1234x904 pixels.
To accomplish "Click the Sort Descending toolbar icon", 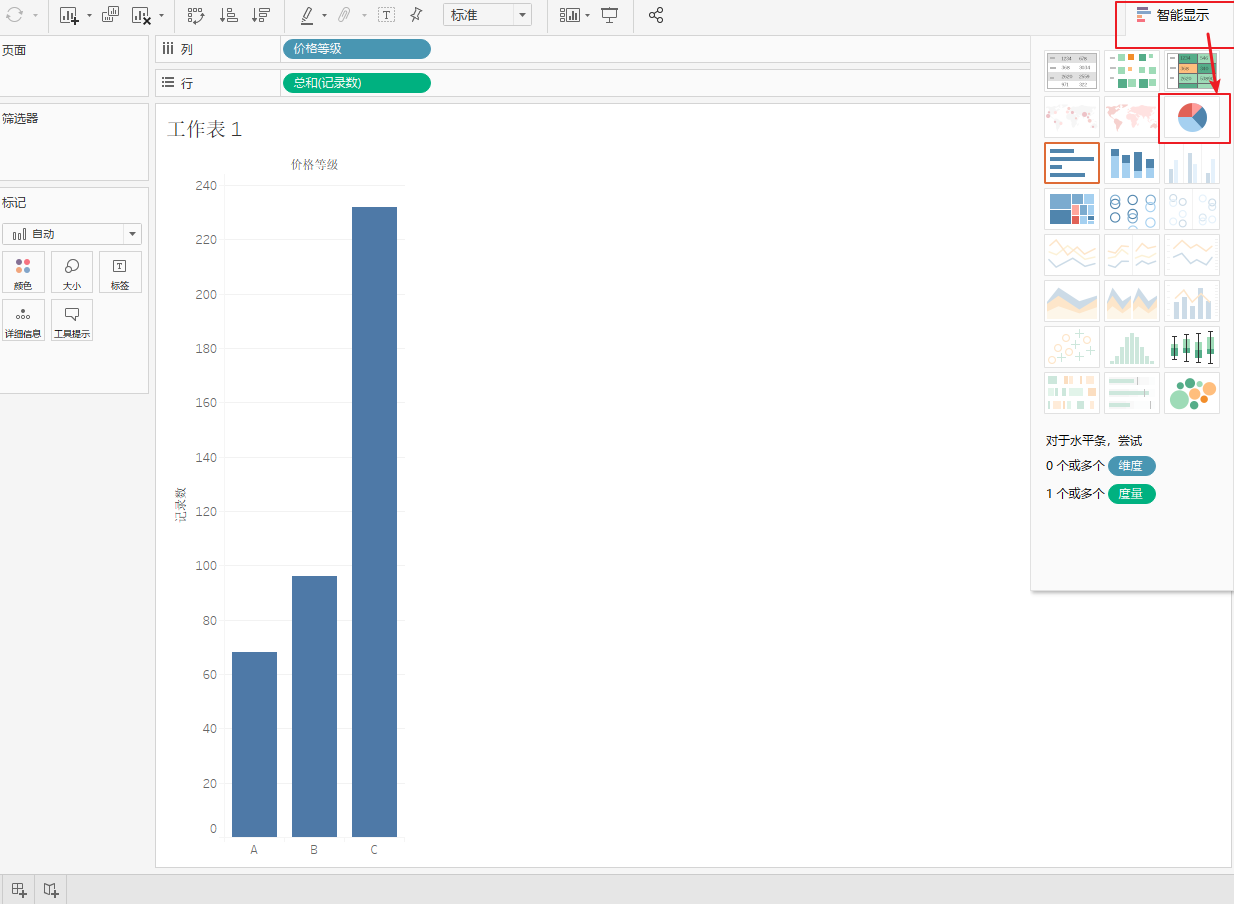I will [260, 15].
